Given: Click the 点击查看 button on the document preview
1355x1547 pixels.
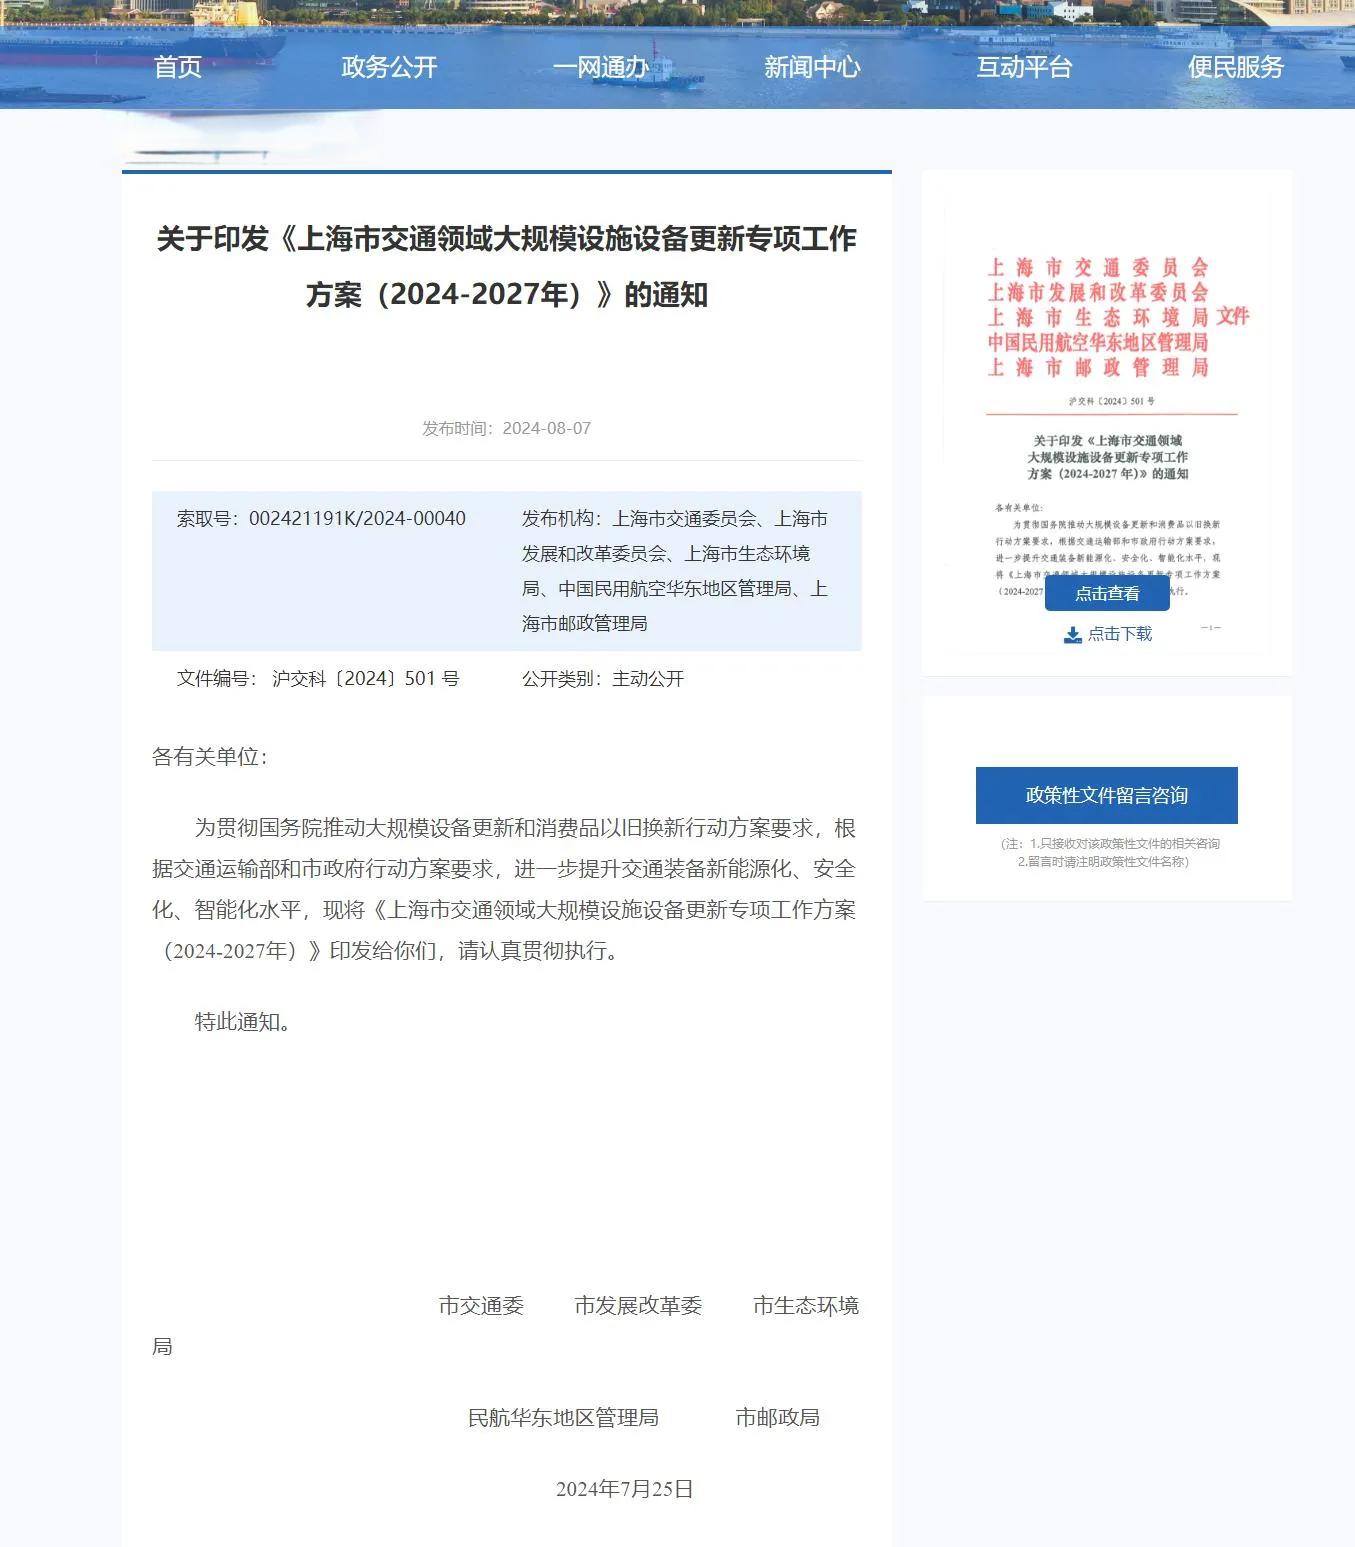Looking at the screenshot, I should 1106,592.
